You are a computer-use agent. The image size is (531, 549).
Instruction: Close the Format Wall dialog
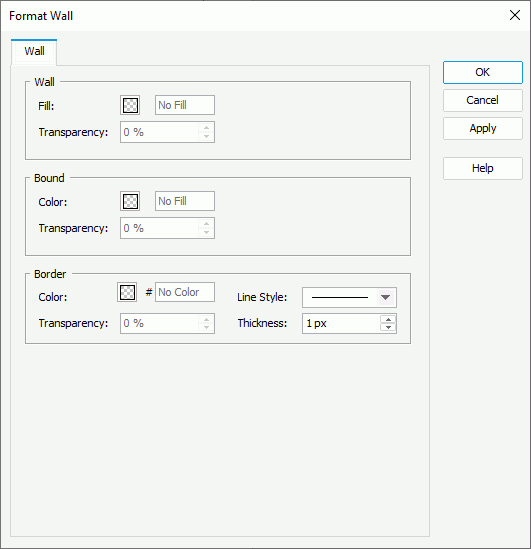pyautogui.click(x=515, y=15)
